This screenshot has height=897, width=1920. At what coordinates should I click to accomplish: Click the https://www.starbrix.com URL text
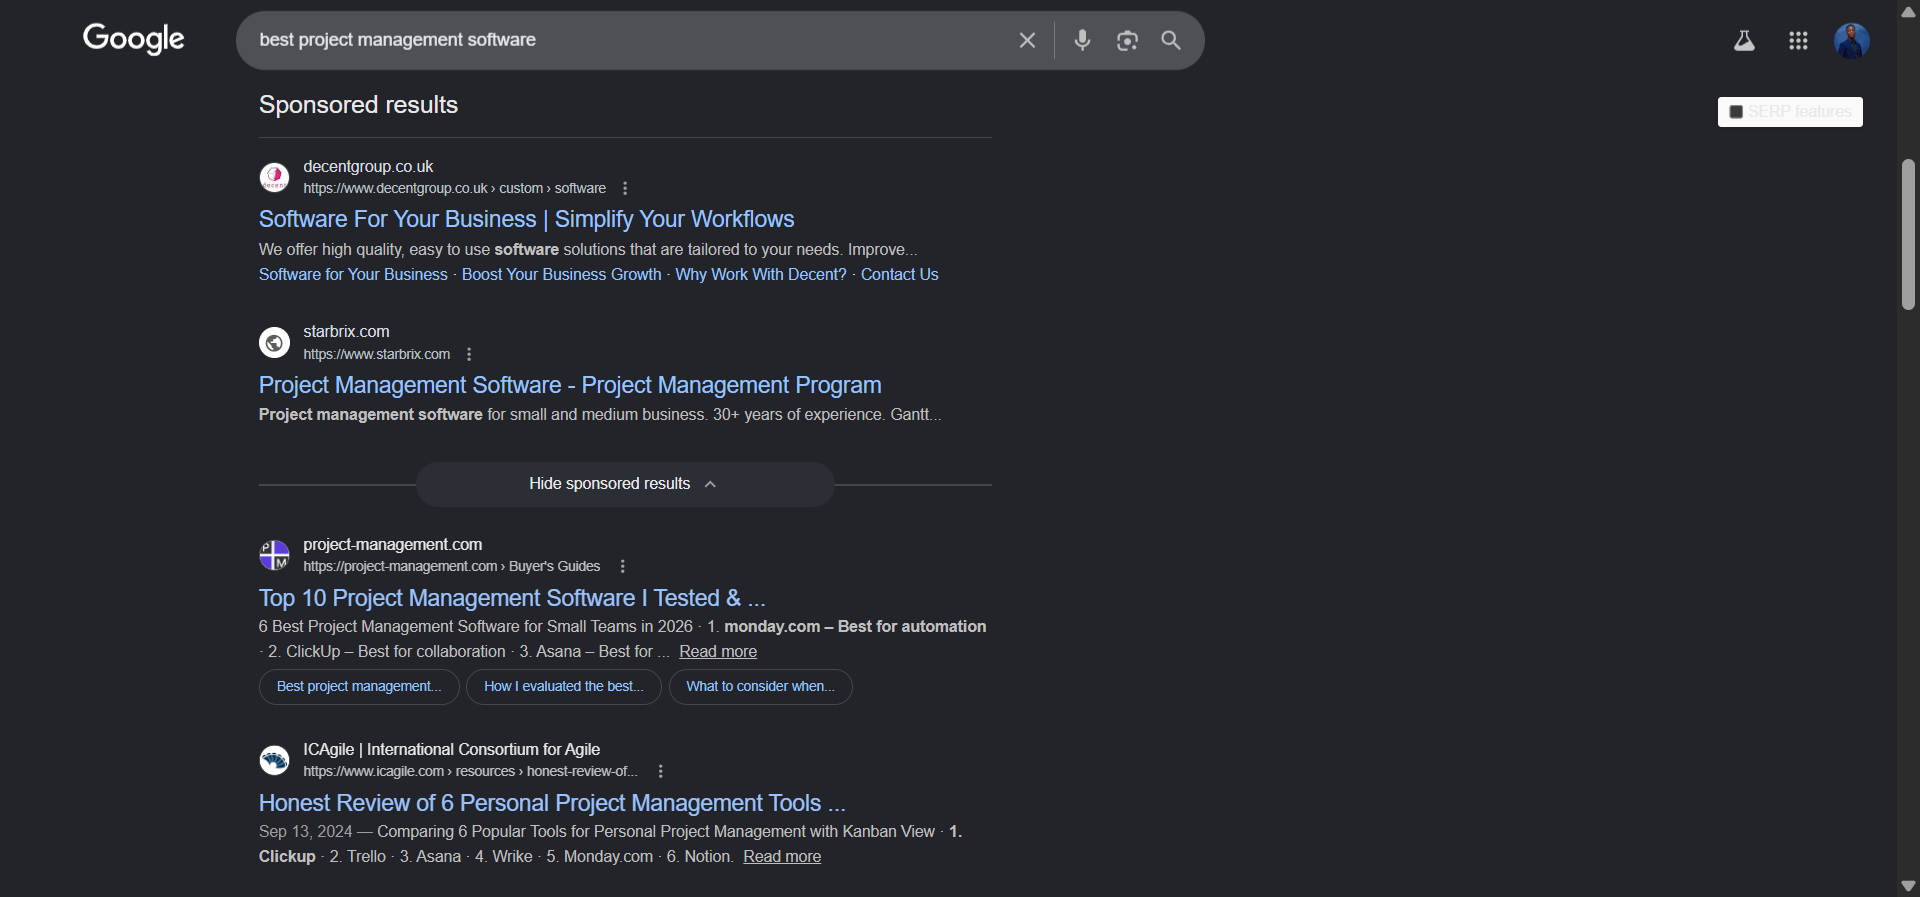tap(377, 354)
